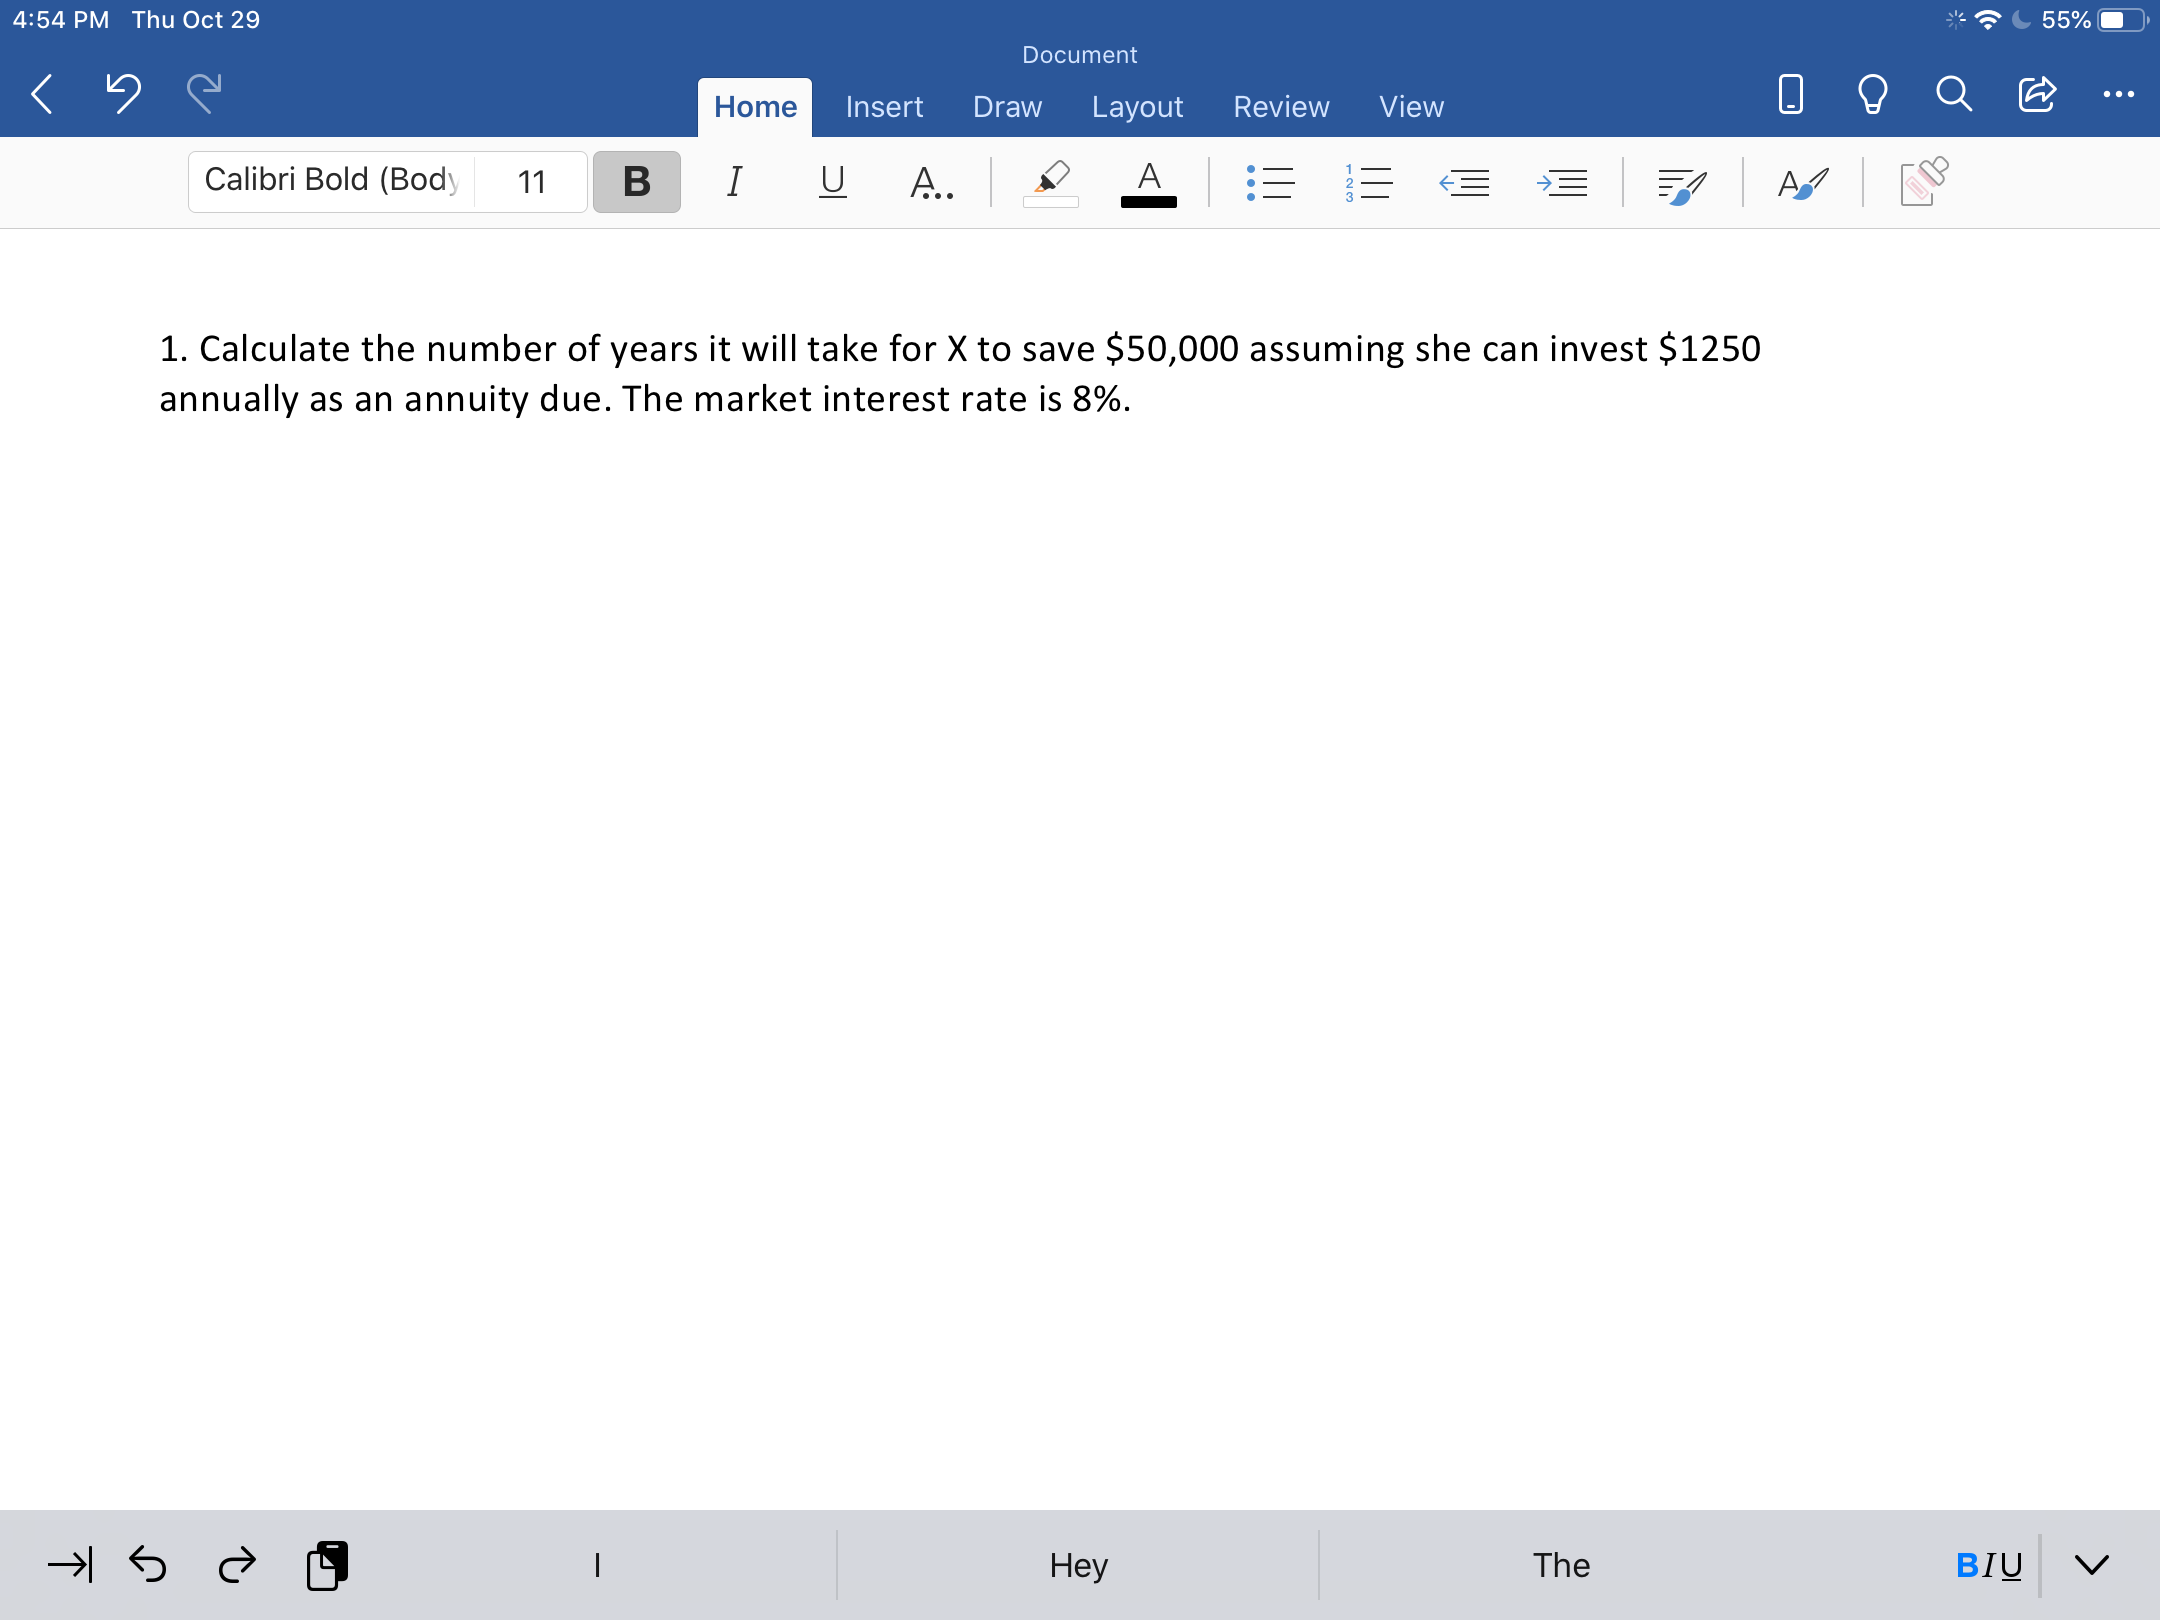Open the Tell Me lightbulb icon

tap(1872, 94)
